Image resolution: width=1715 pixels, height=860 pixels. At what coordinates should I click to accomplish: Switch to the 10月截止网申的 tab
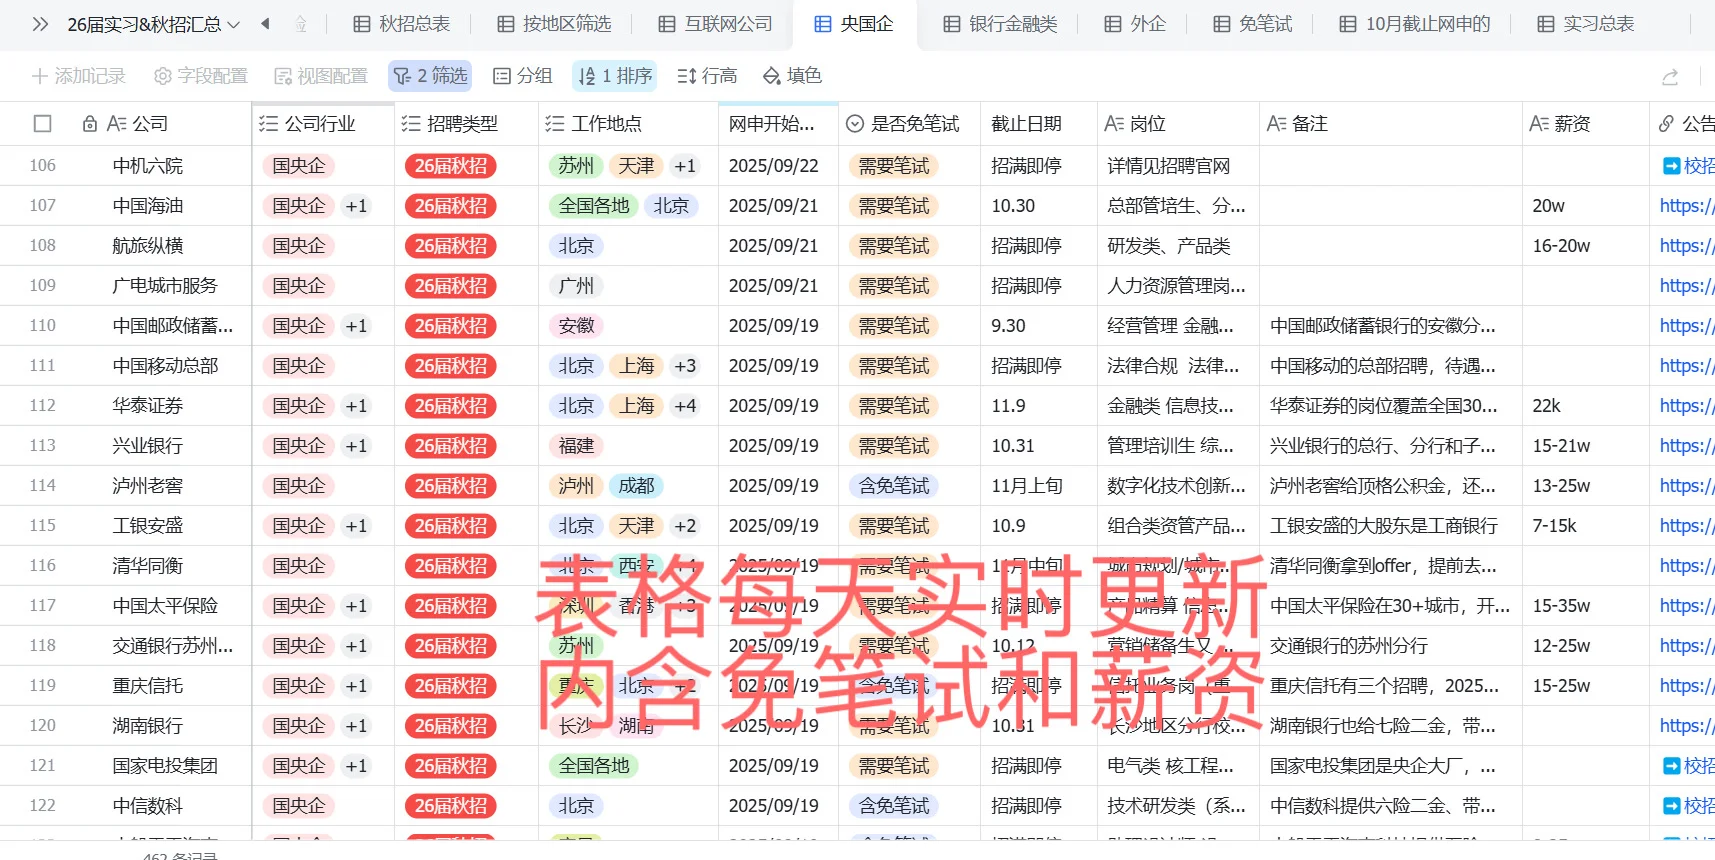[x=1415, y=24]
